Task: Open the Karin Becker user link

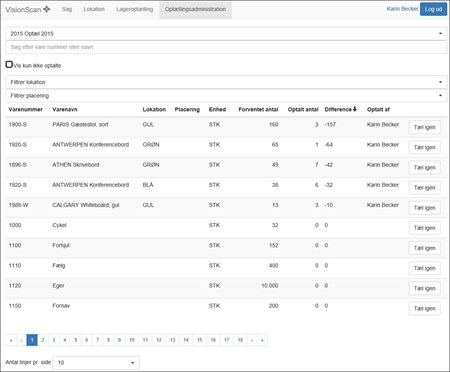Action: (402, 9)
